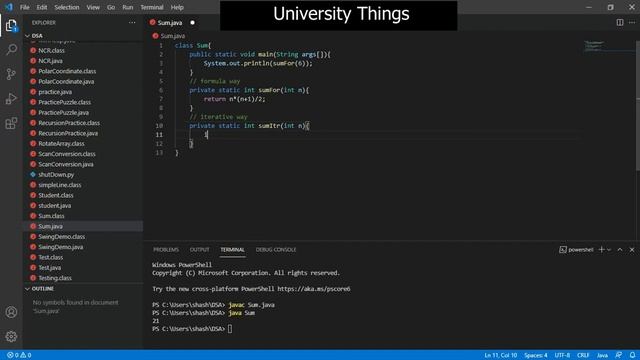Viewport: 640px width, 360px height.
Task: Click the unsaved dot on Sum.java tab
Action: pyautogui.click(x=193, y=23)
